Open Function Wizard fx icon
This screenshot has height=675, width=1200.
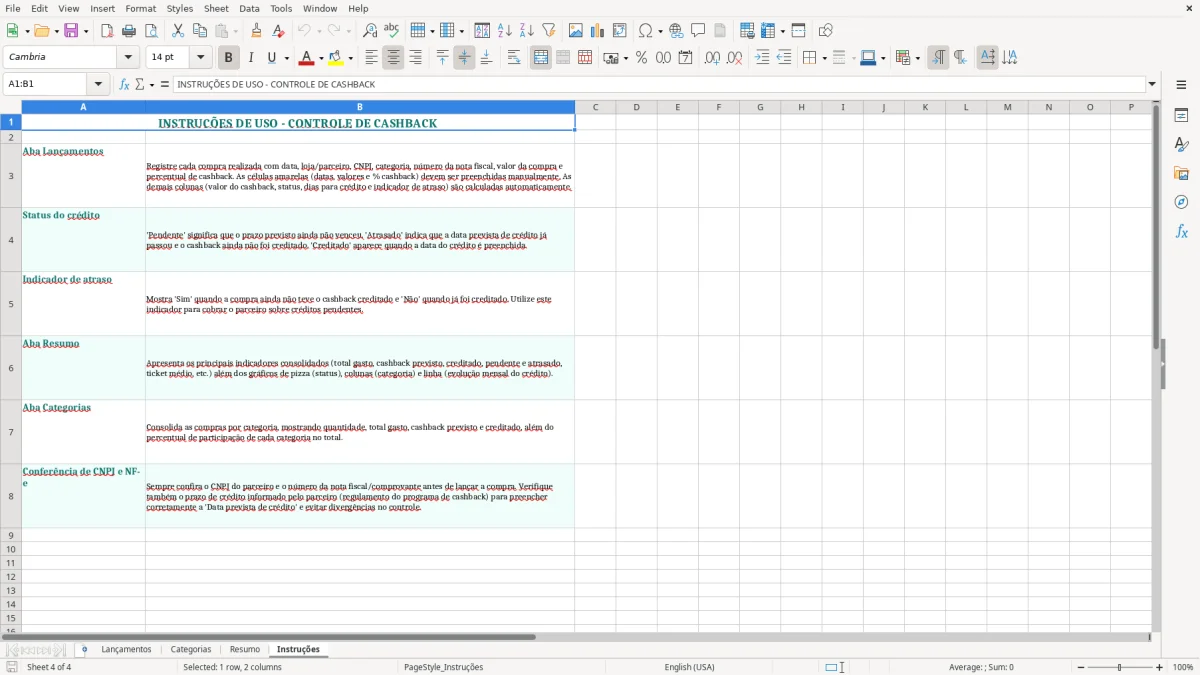click(x=125, y=85)
